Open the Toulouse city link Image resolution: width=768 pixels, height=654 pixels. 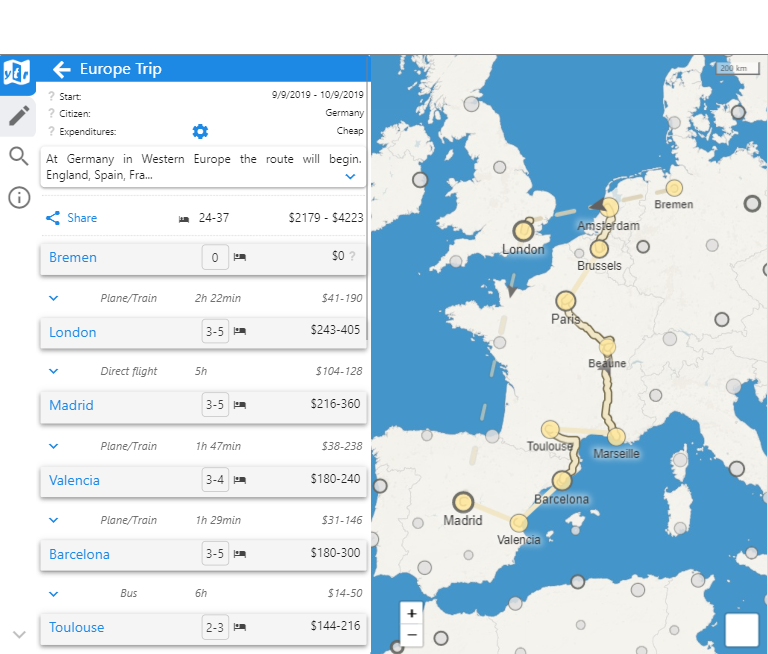76,627
